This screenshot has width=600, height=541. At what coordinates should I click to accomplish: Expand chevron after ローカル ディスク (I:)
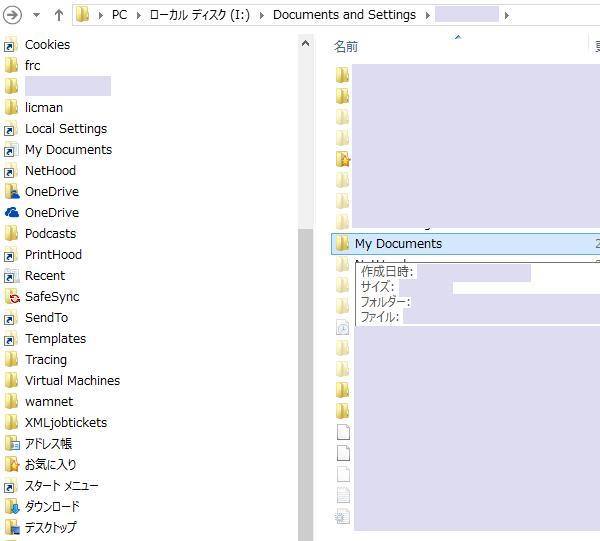[262, 15]
